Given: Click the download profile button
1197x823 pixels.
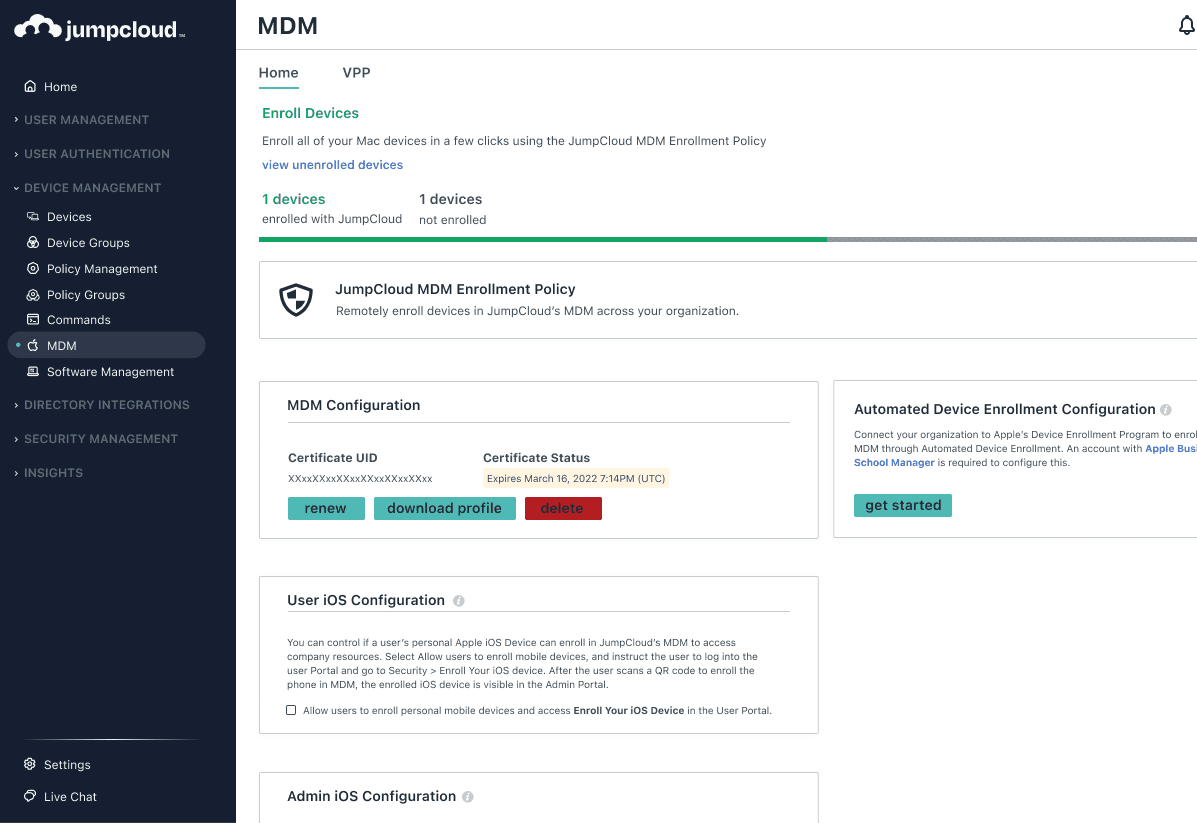Looking at the screenshot, I should 444,508.
